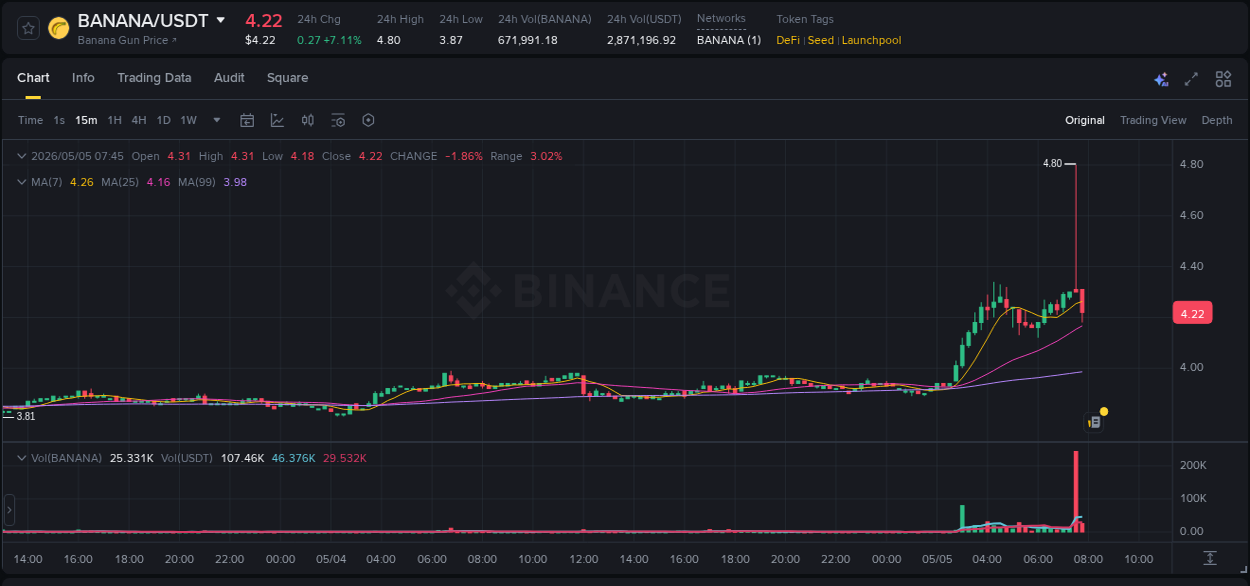The image size is (1250, 586).
Task: Click the Networks label in the header
Action: point(721,18)
